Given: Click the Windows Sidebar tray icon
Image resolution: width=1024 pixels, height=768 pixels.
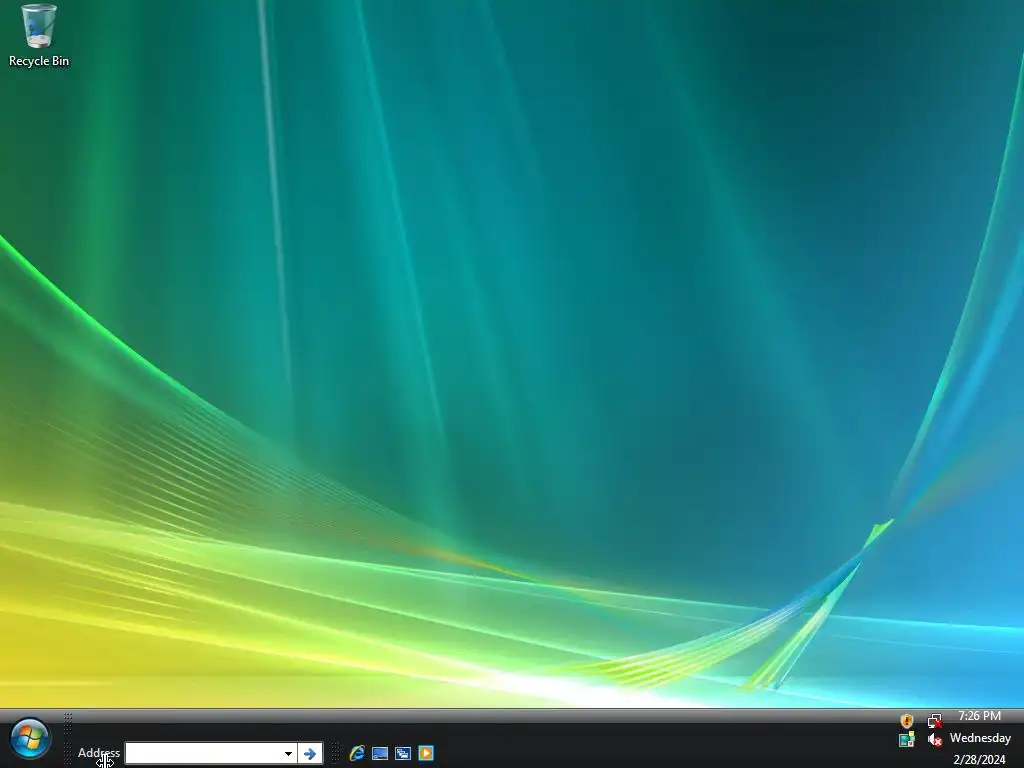Looking at the screenshot, I should (x=906, y=739).
